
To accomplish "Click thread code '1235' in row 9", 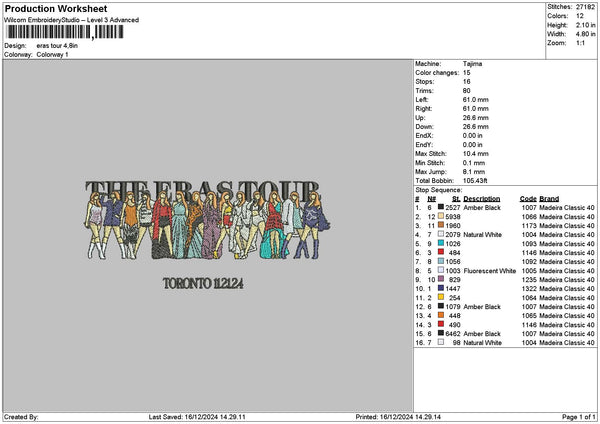I will (529, 279).
